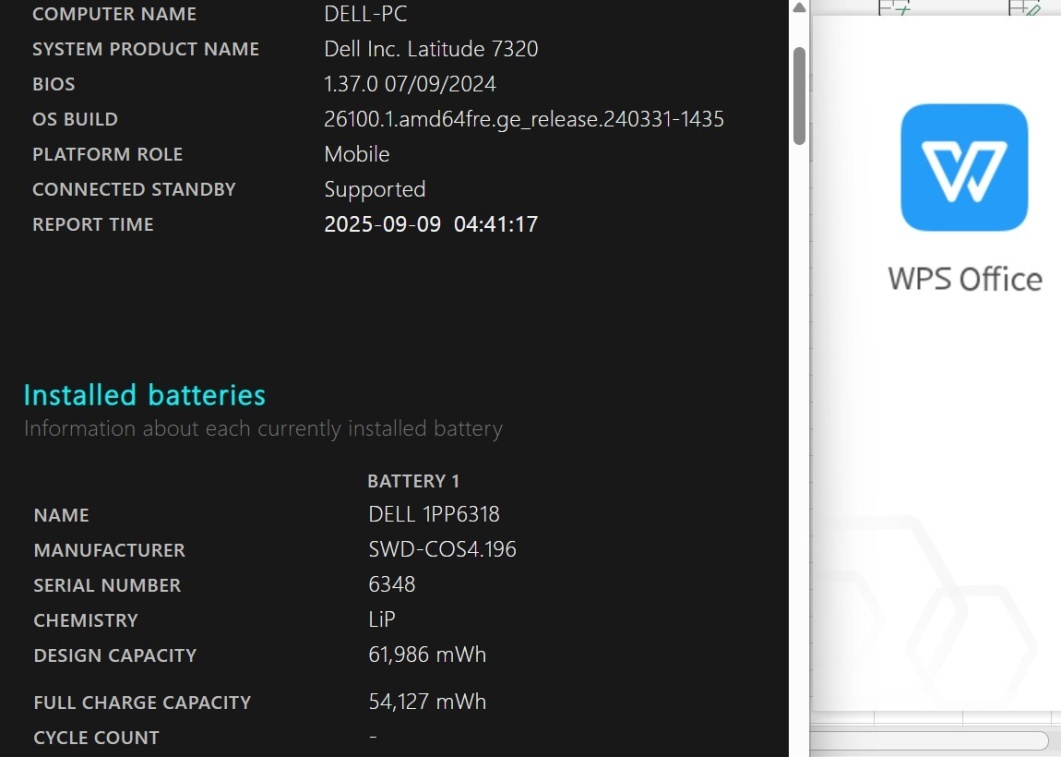Select report time 2025-09-09 04:41:17

coord(431,225)
